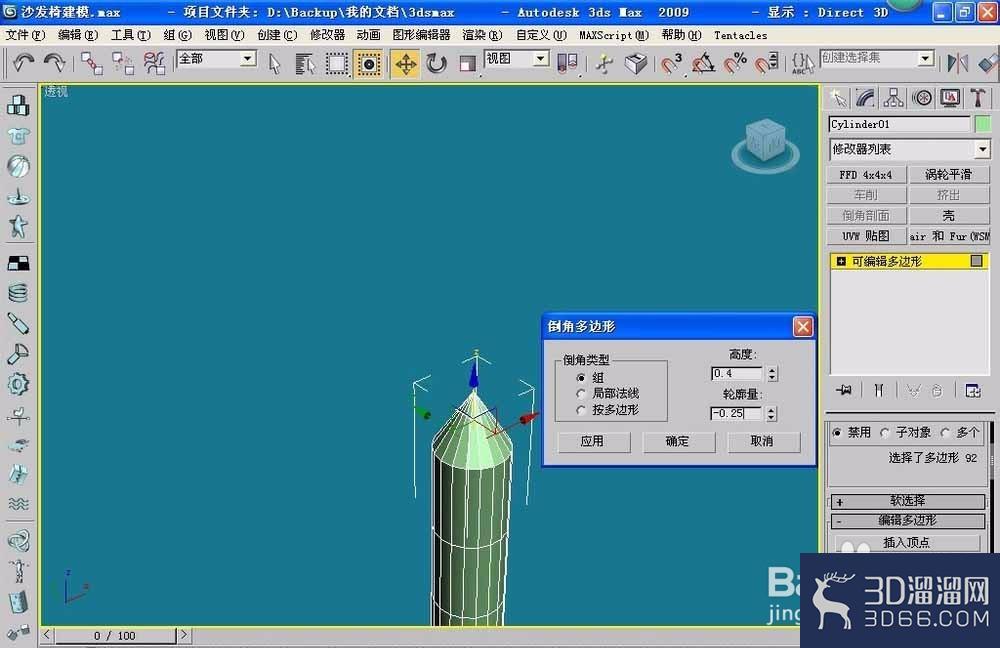Screen dimensions: 1000x648
Task: Open the Create command panel tab
Action: coord(838,98)
